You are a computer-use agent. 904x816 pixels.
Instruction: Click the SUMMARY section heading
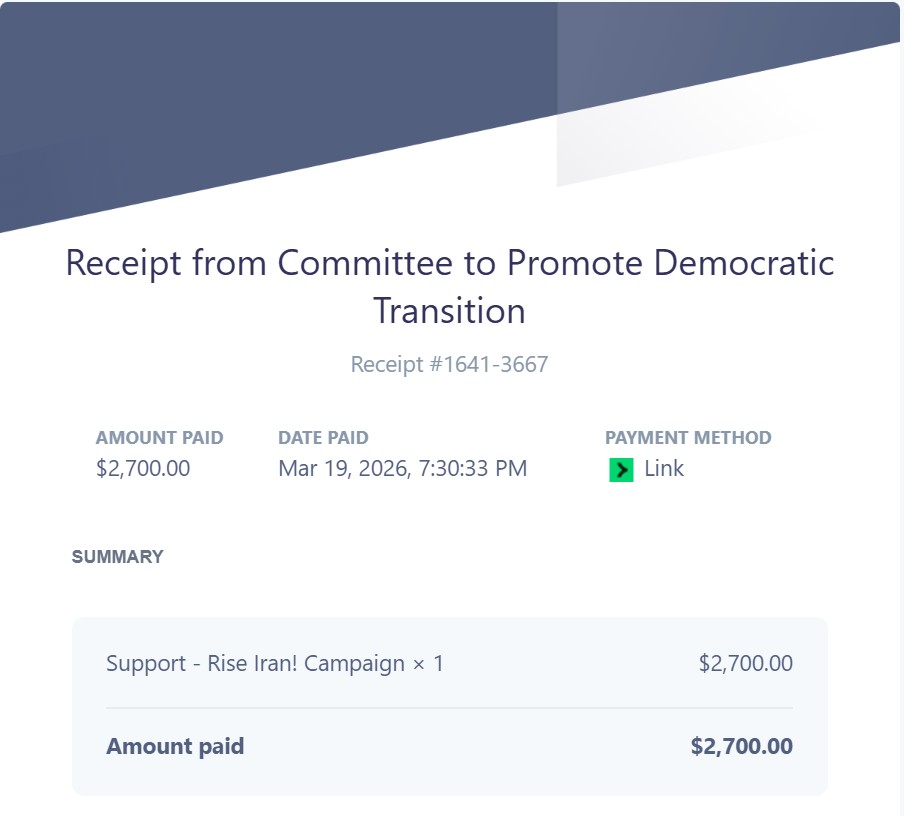point(118,556)
